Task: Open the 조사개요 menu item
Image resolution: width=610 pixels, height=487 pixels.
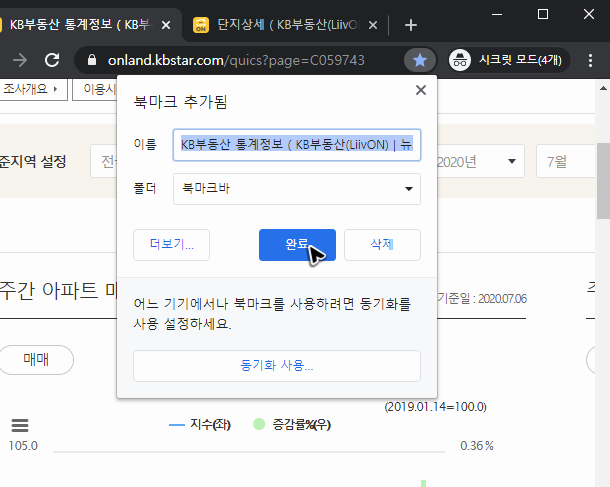Action: [x=33, y=89]
